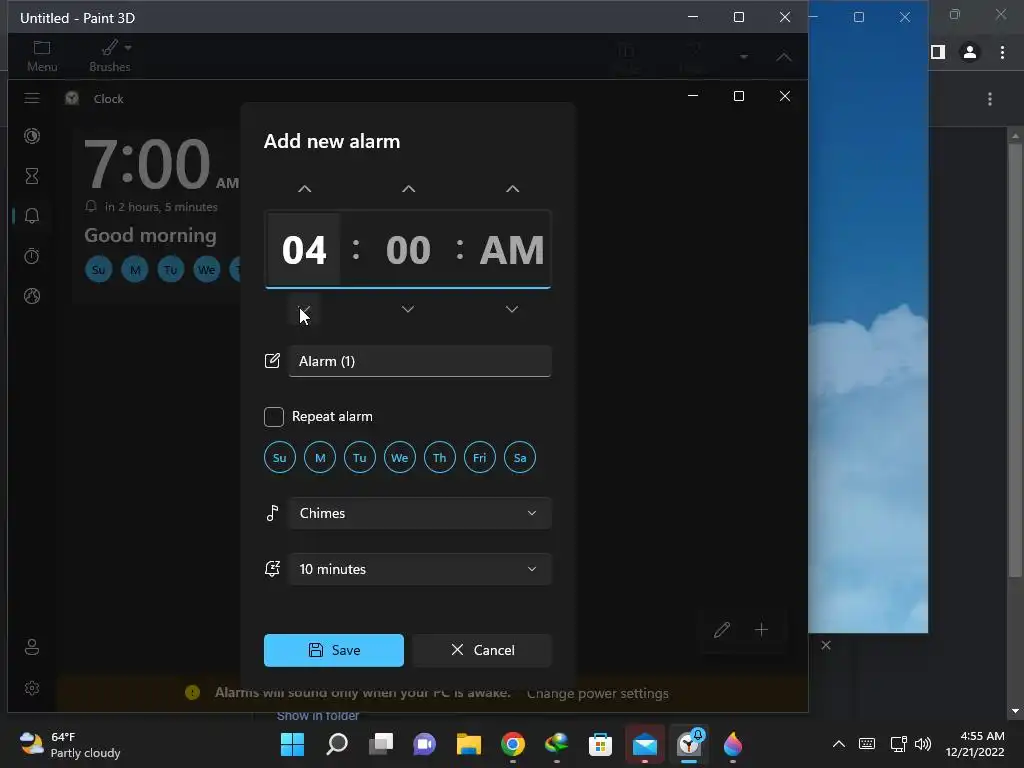Decrease the alarm hour with down chevron
Viewport: 1024px width, 768px height.
pos(304,309)
